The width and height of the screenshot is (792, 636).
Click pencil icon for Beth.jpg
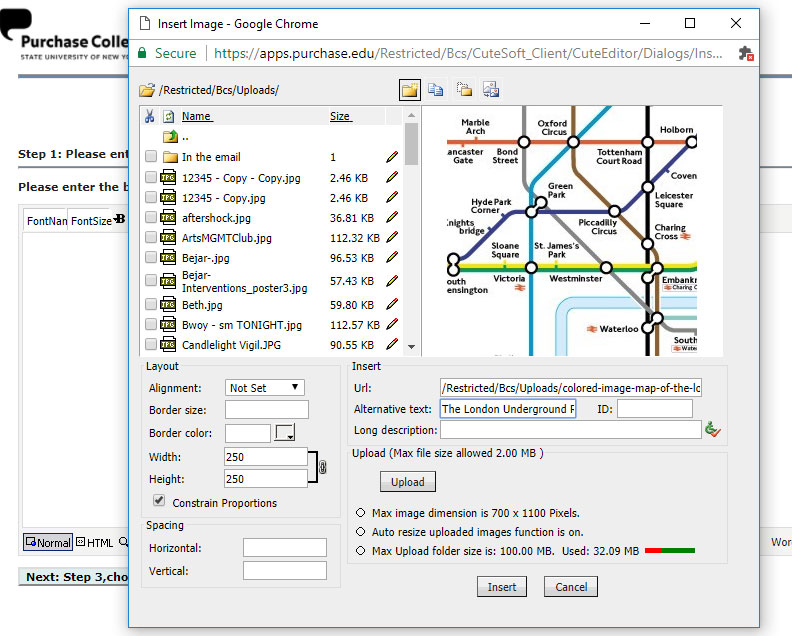[392, 305]
